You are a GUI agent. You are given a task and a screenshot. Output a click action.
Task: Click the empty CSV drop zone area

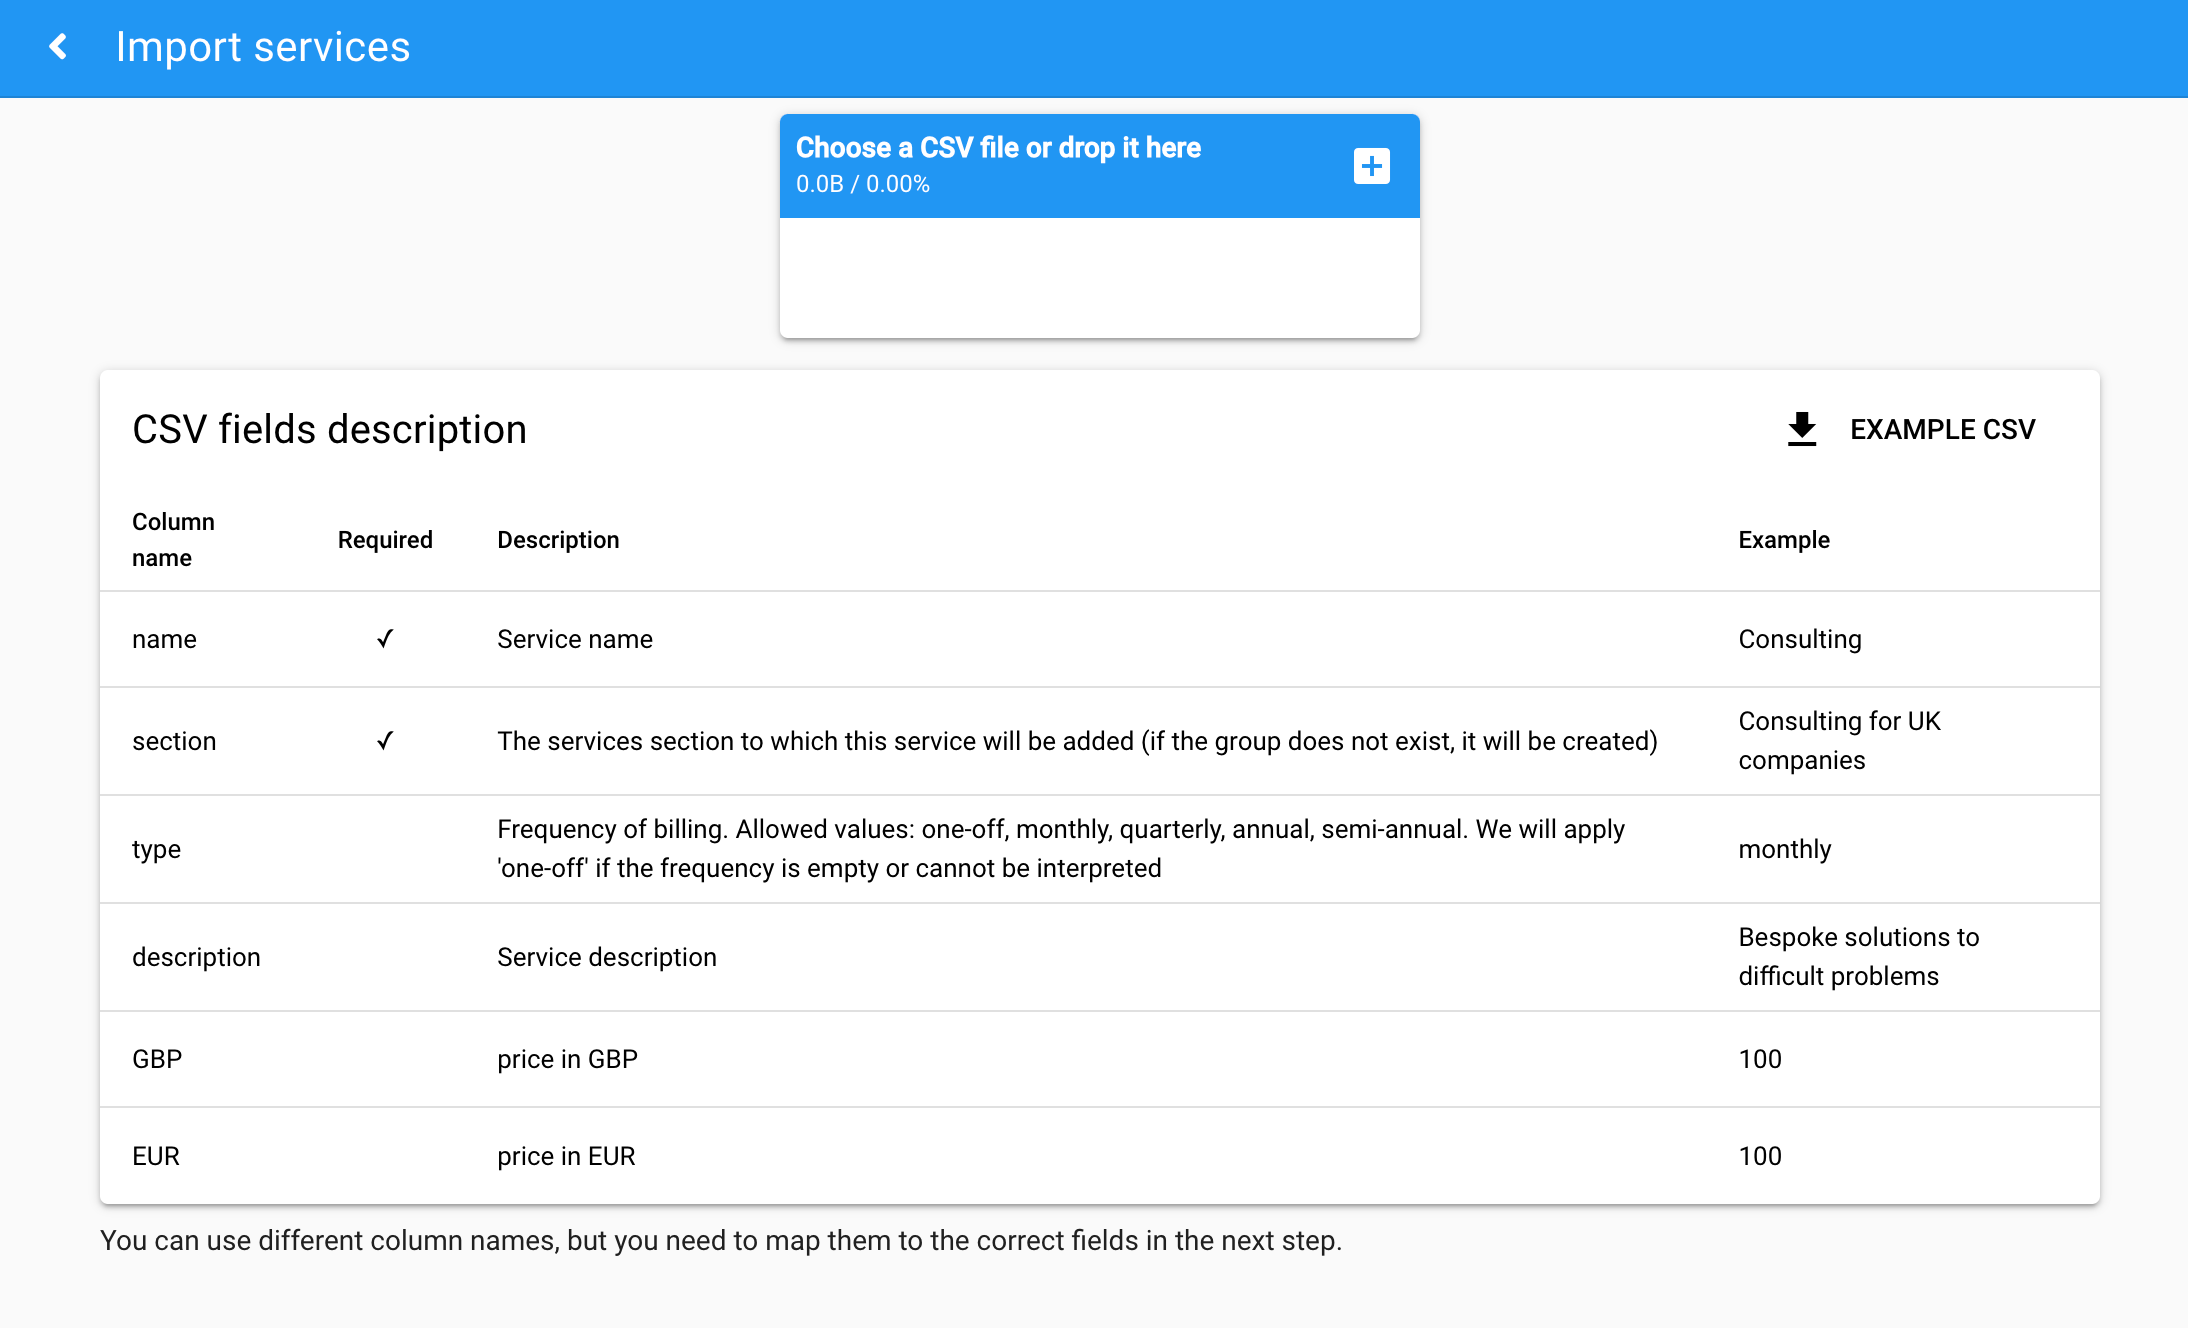click(x=1099, y=277)
